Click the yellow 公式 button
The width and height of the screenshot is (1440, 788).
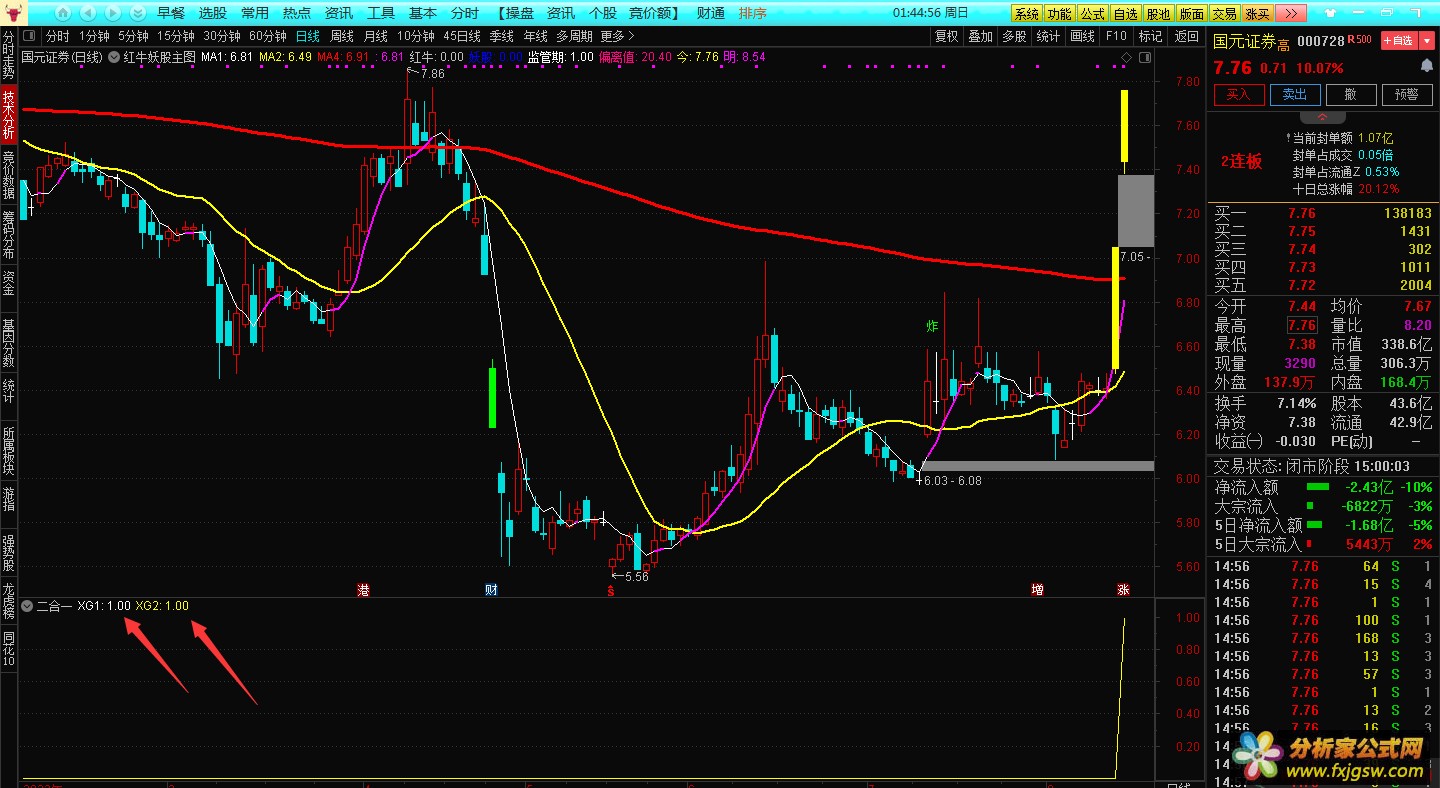[x=1093, y=13]
